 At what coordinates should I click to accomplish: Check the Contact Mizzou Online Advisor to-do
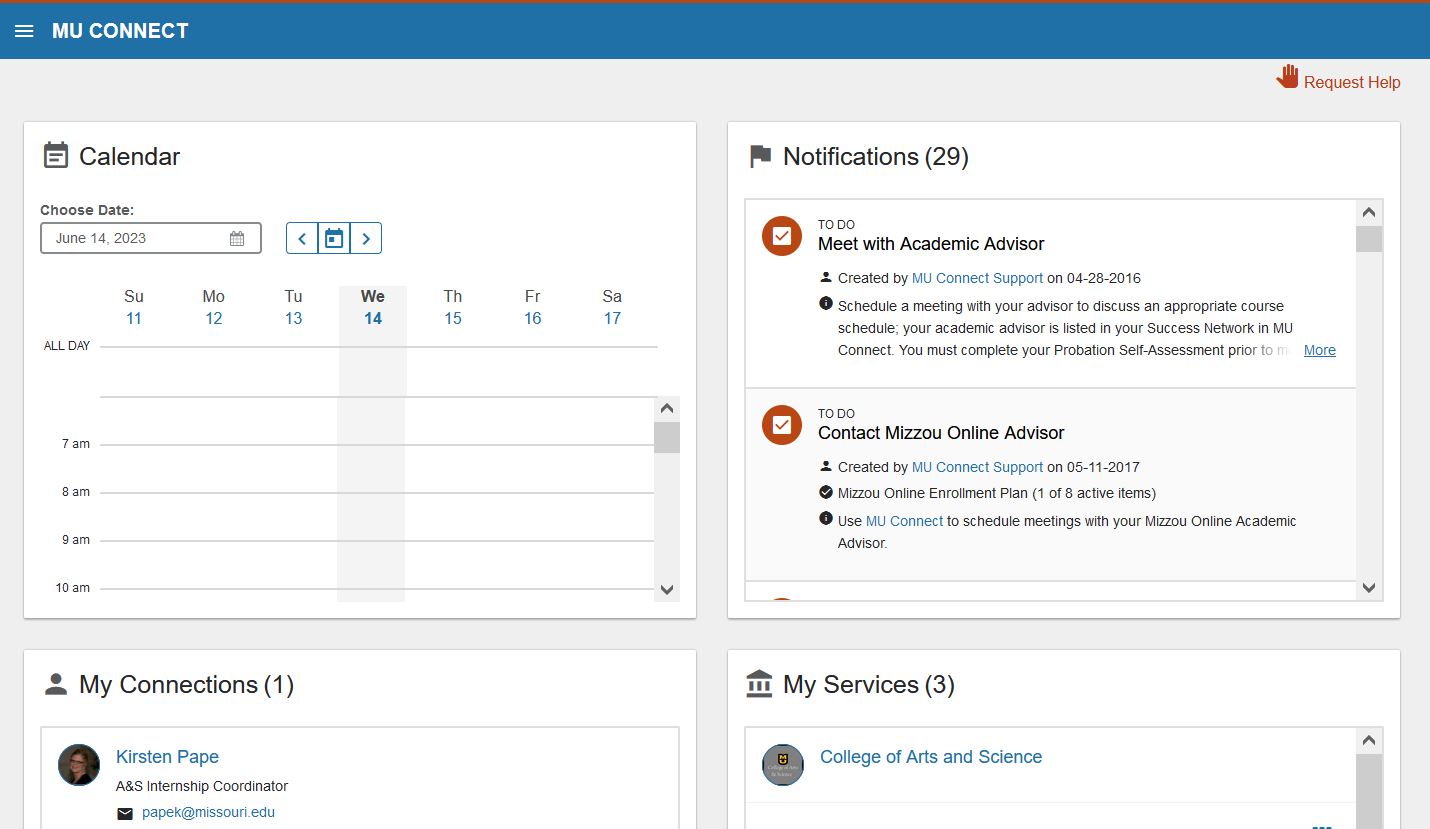tap(782, 425)
